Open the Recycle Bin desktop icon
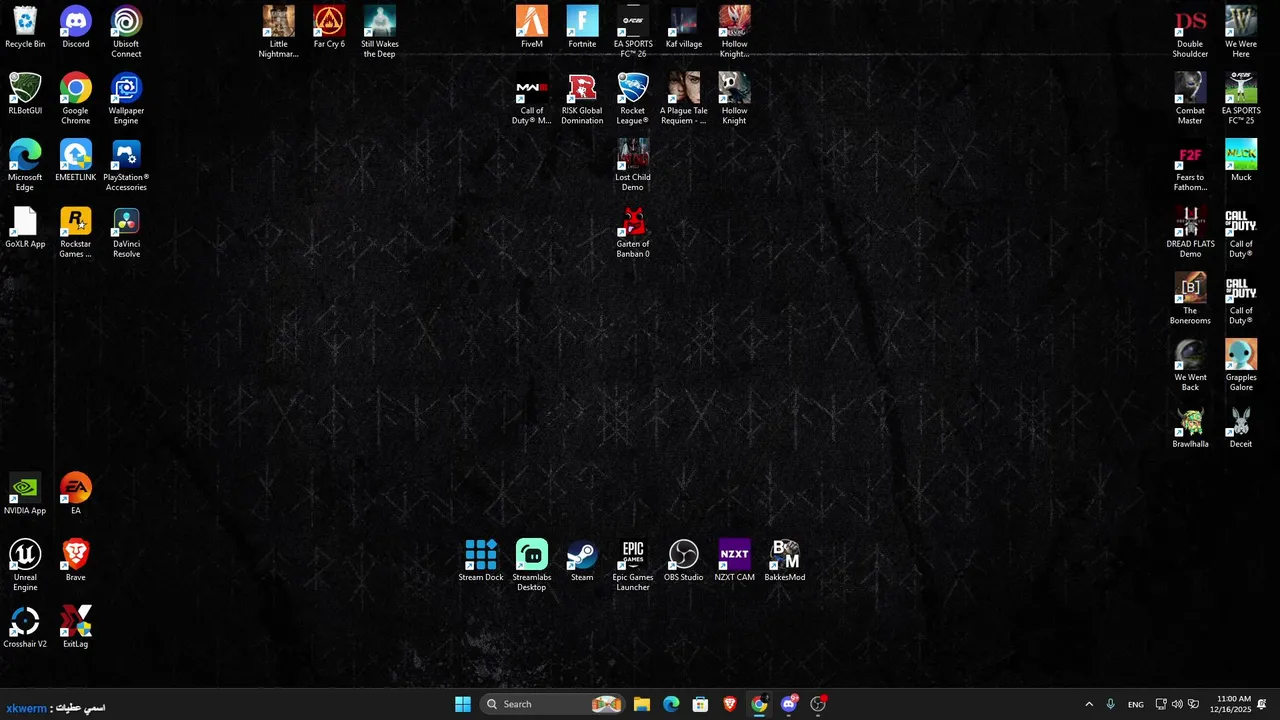This screenshot has width=1280, height=720. coord(25,28)
